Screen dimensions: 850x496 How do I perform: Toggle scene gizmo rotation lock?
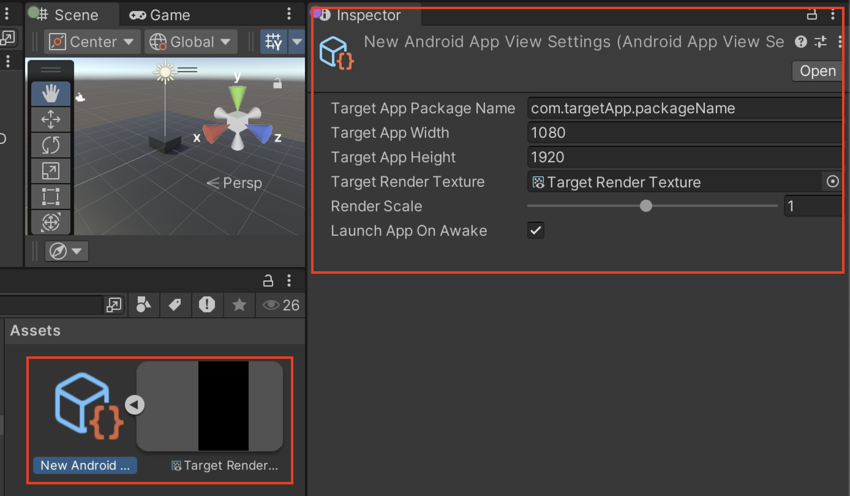[x=277, y=83]
